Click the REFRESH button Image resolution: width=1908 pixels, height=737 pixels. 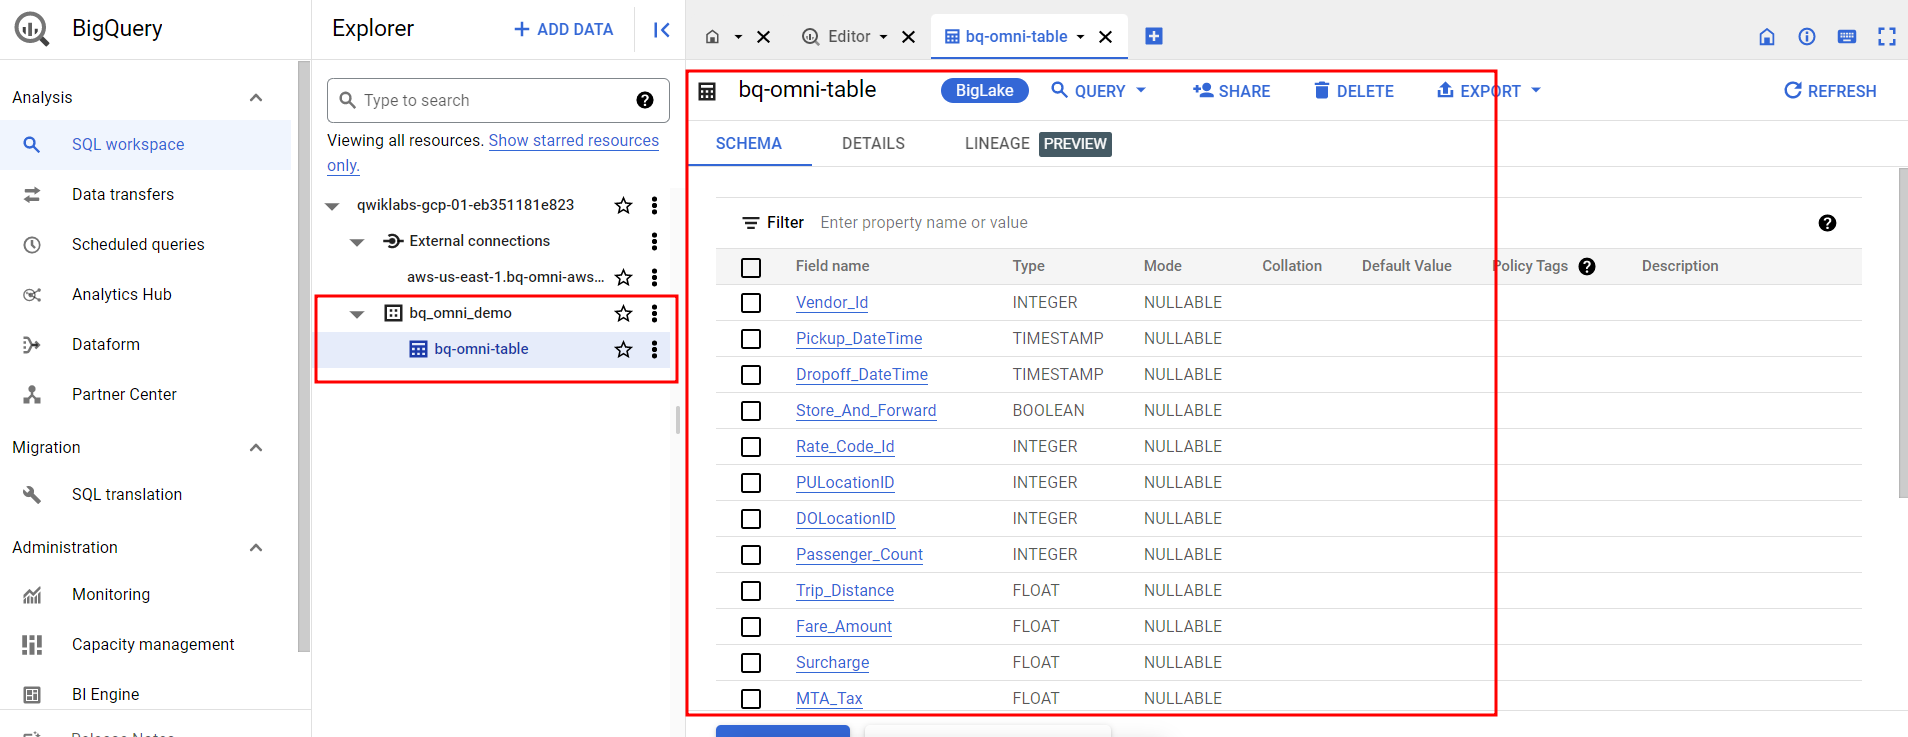point(1830,91)
